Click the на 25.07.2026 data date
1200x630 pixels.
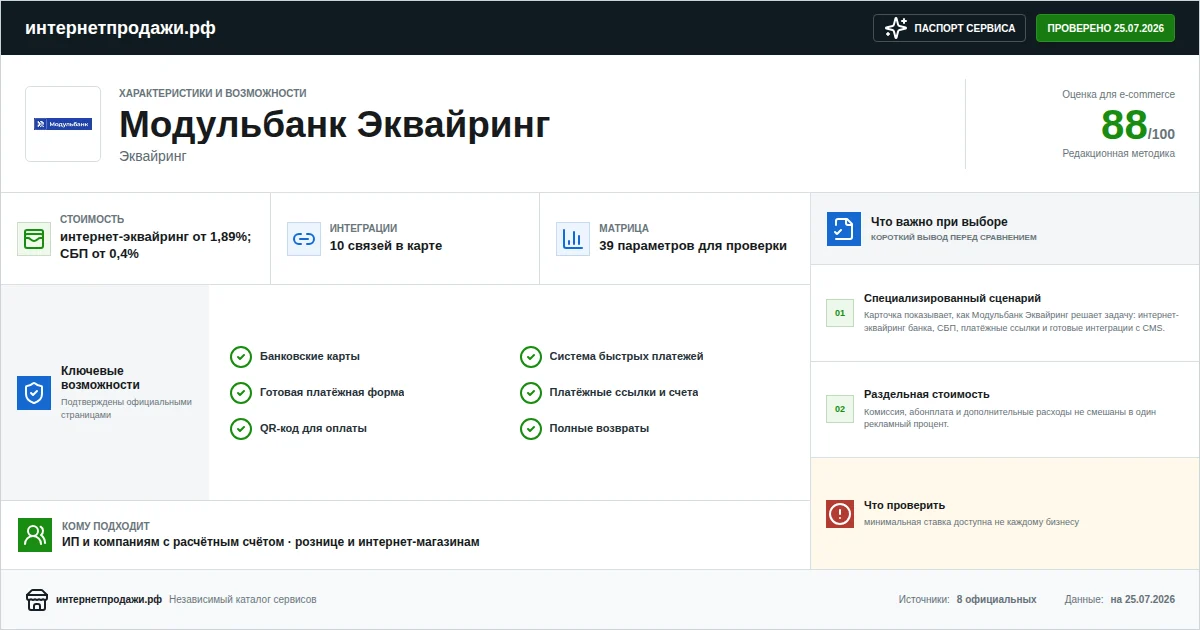1143,600
